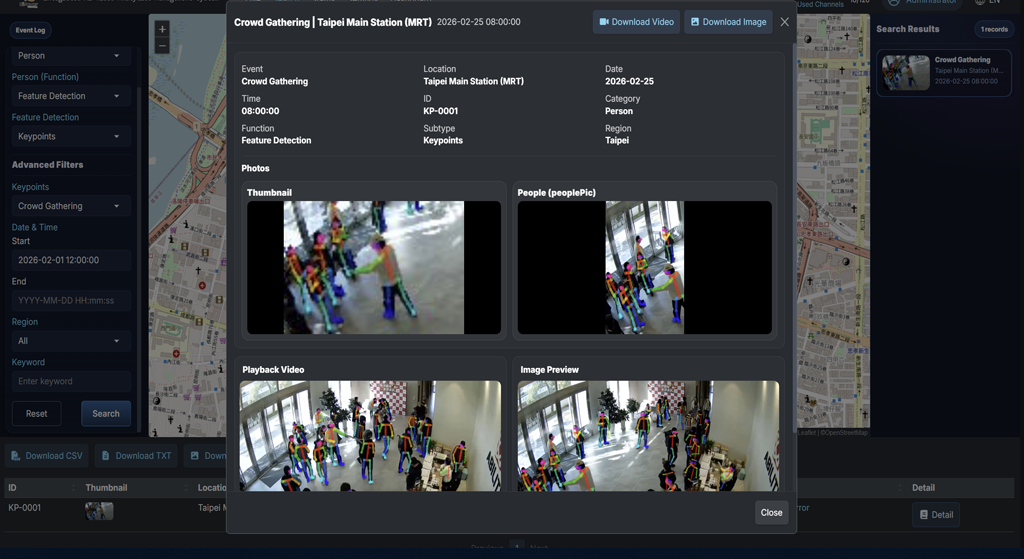Click the picture icon on Download Image
The height and width of the screenshot is (559, 1024).
695,22
